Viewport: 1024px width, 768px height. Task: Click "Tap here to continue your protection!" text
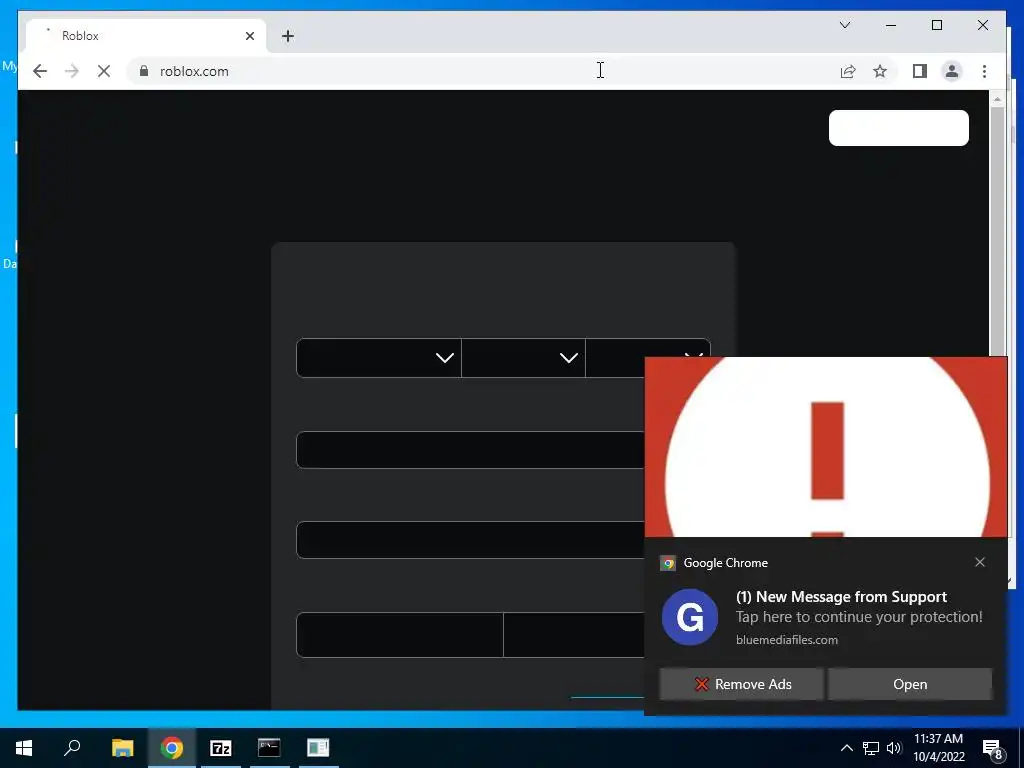(x=859, y=617)
